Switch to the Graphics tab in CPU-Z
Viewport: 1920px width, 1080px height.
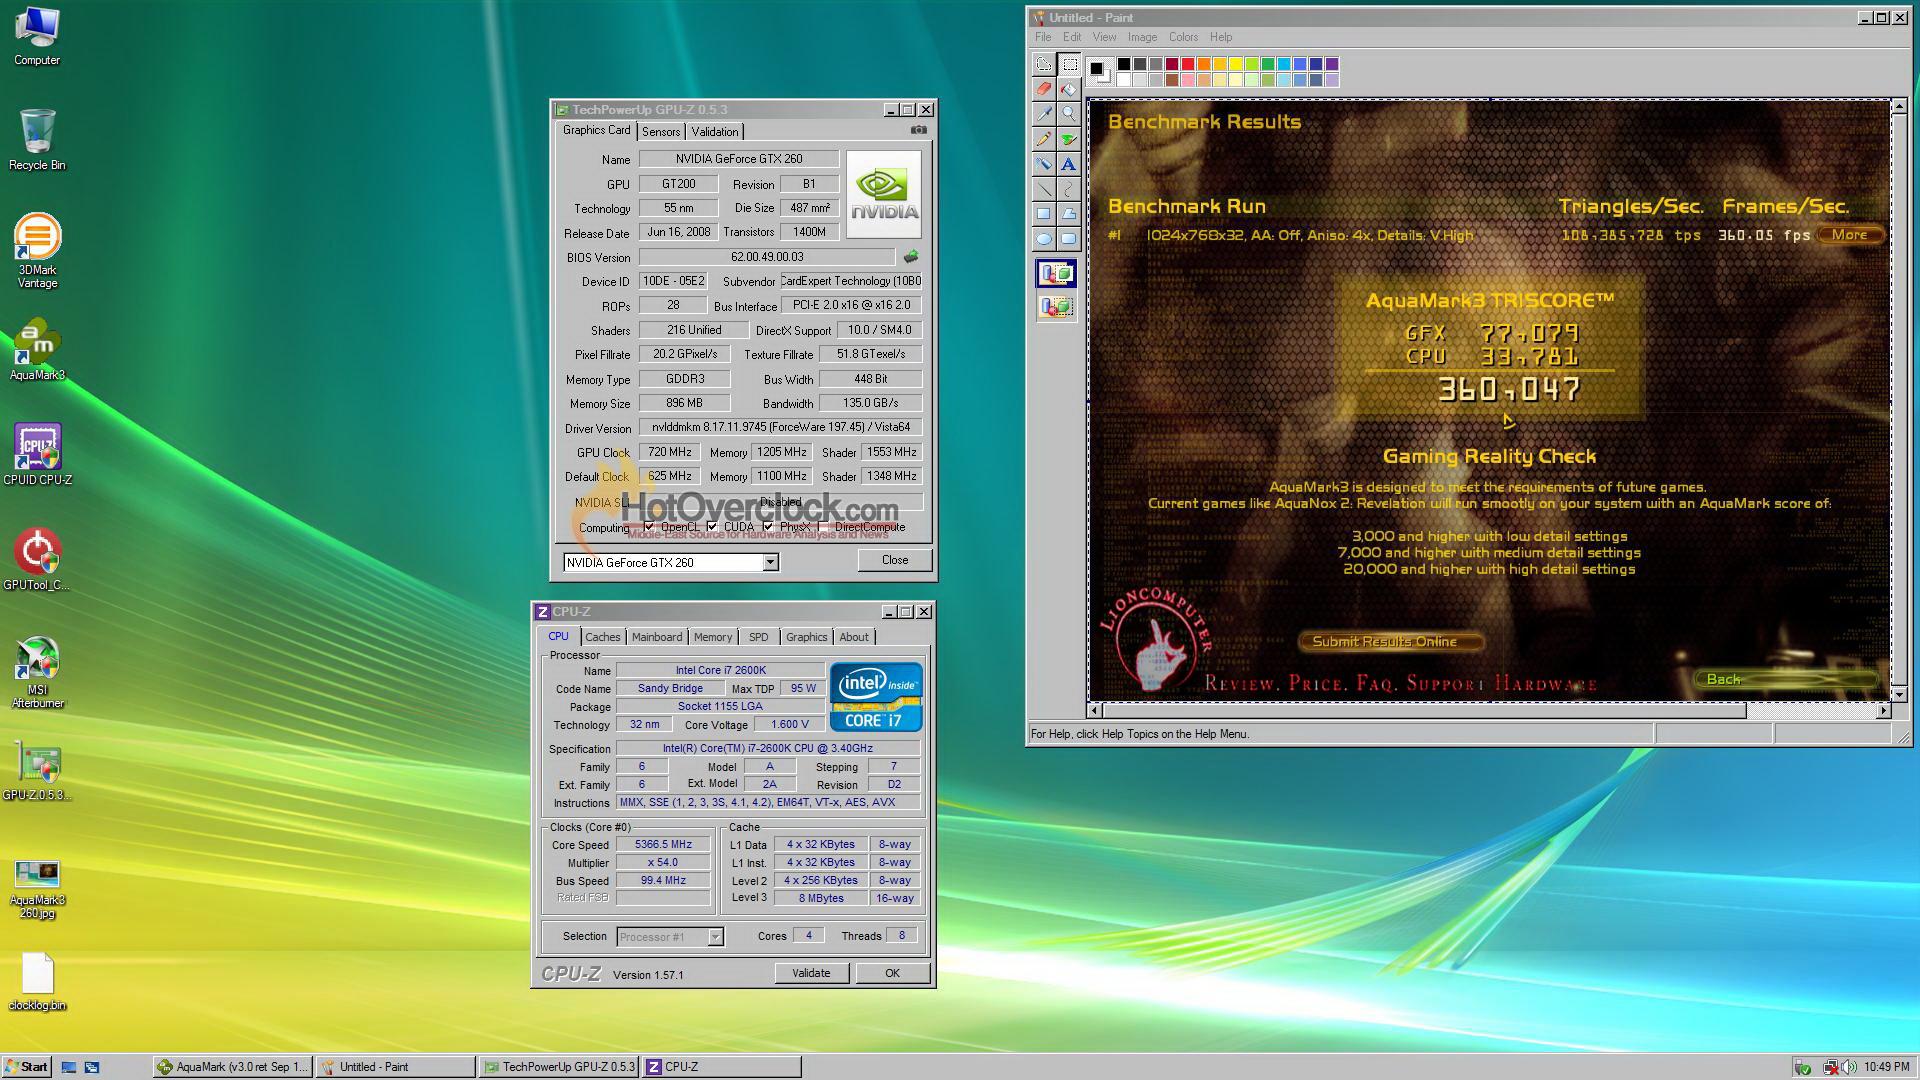coord(806,637)
